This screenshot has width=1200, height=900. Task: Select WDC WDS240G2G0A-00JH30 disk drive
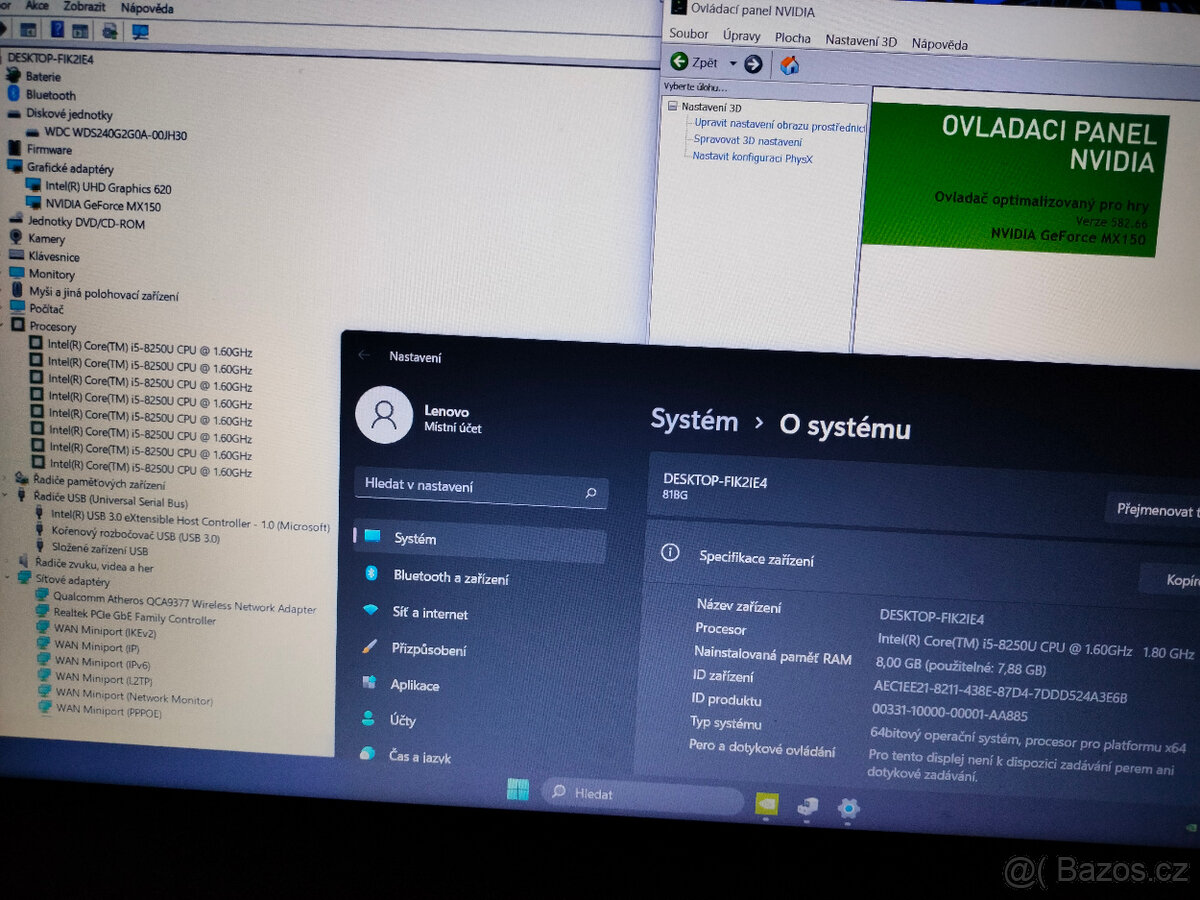tap(116, 133)
